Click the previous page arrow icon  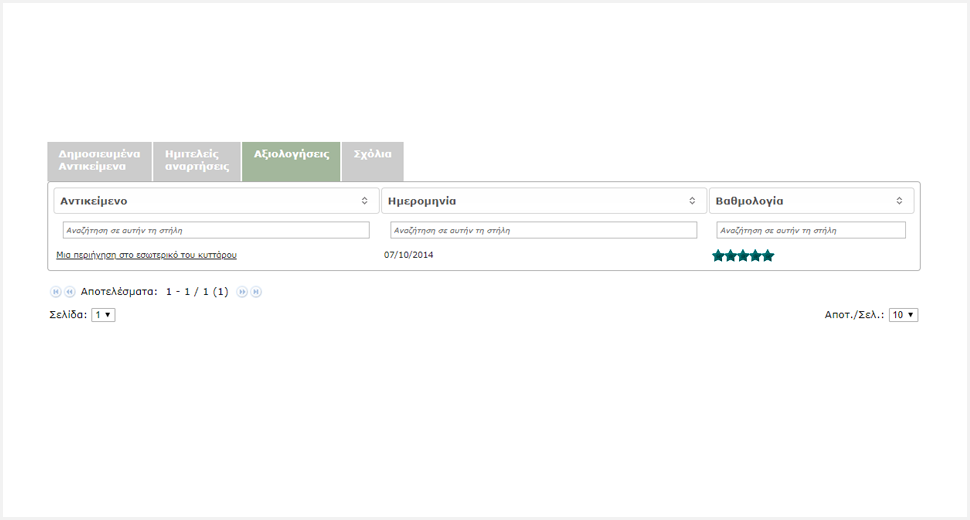click(70, 292)
